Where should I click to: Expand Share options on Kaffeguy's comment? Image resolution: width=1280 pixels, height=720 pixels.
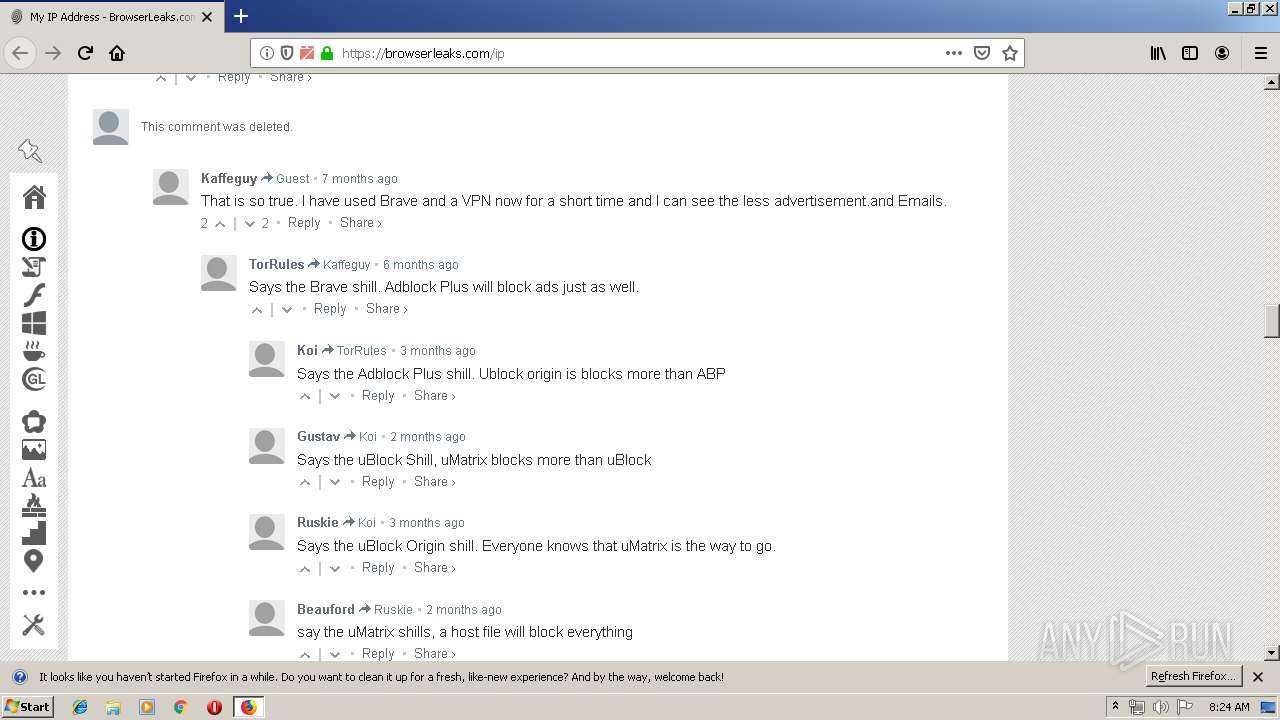360,223
